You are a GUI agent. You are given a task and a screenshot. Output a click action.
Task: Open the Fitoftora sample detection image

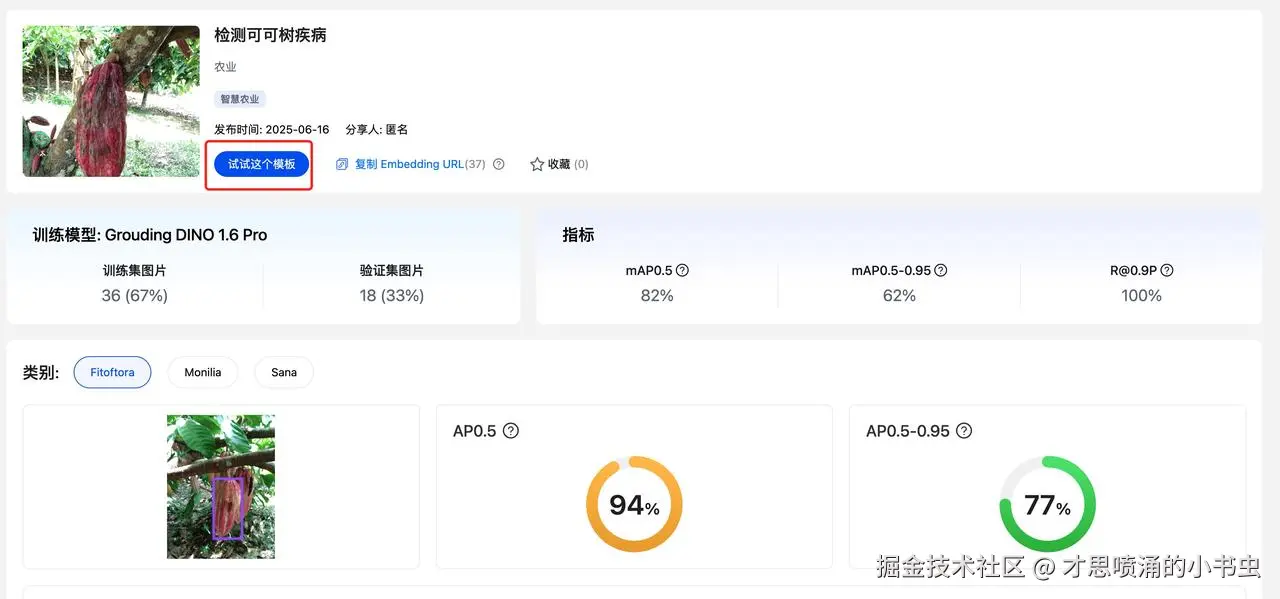point(221,486)
